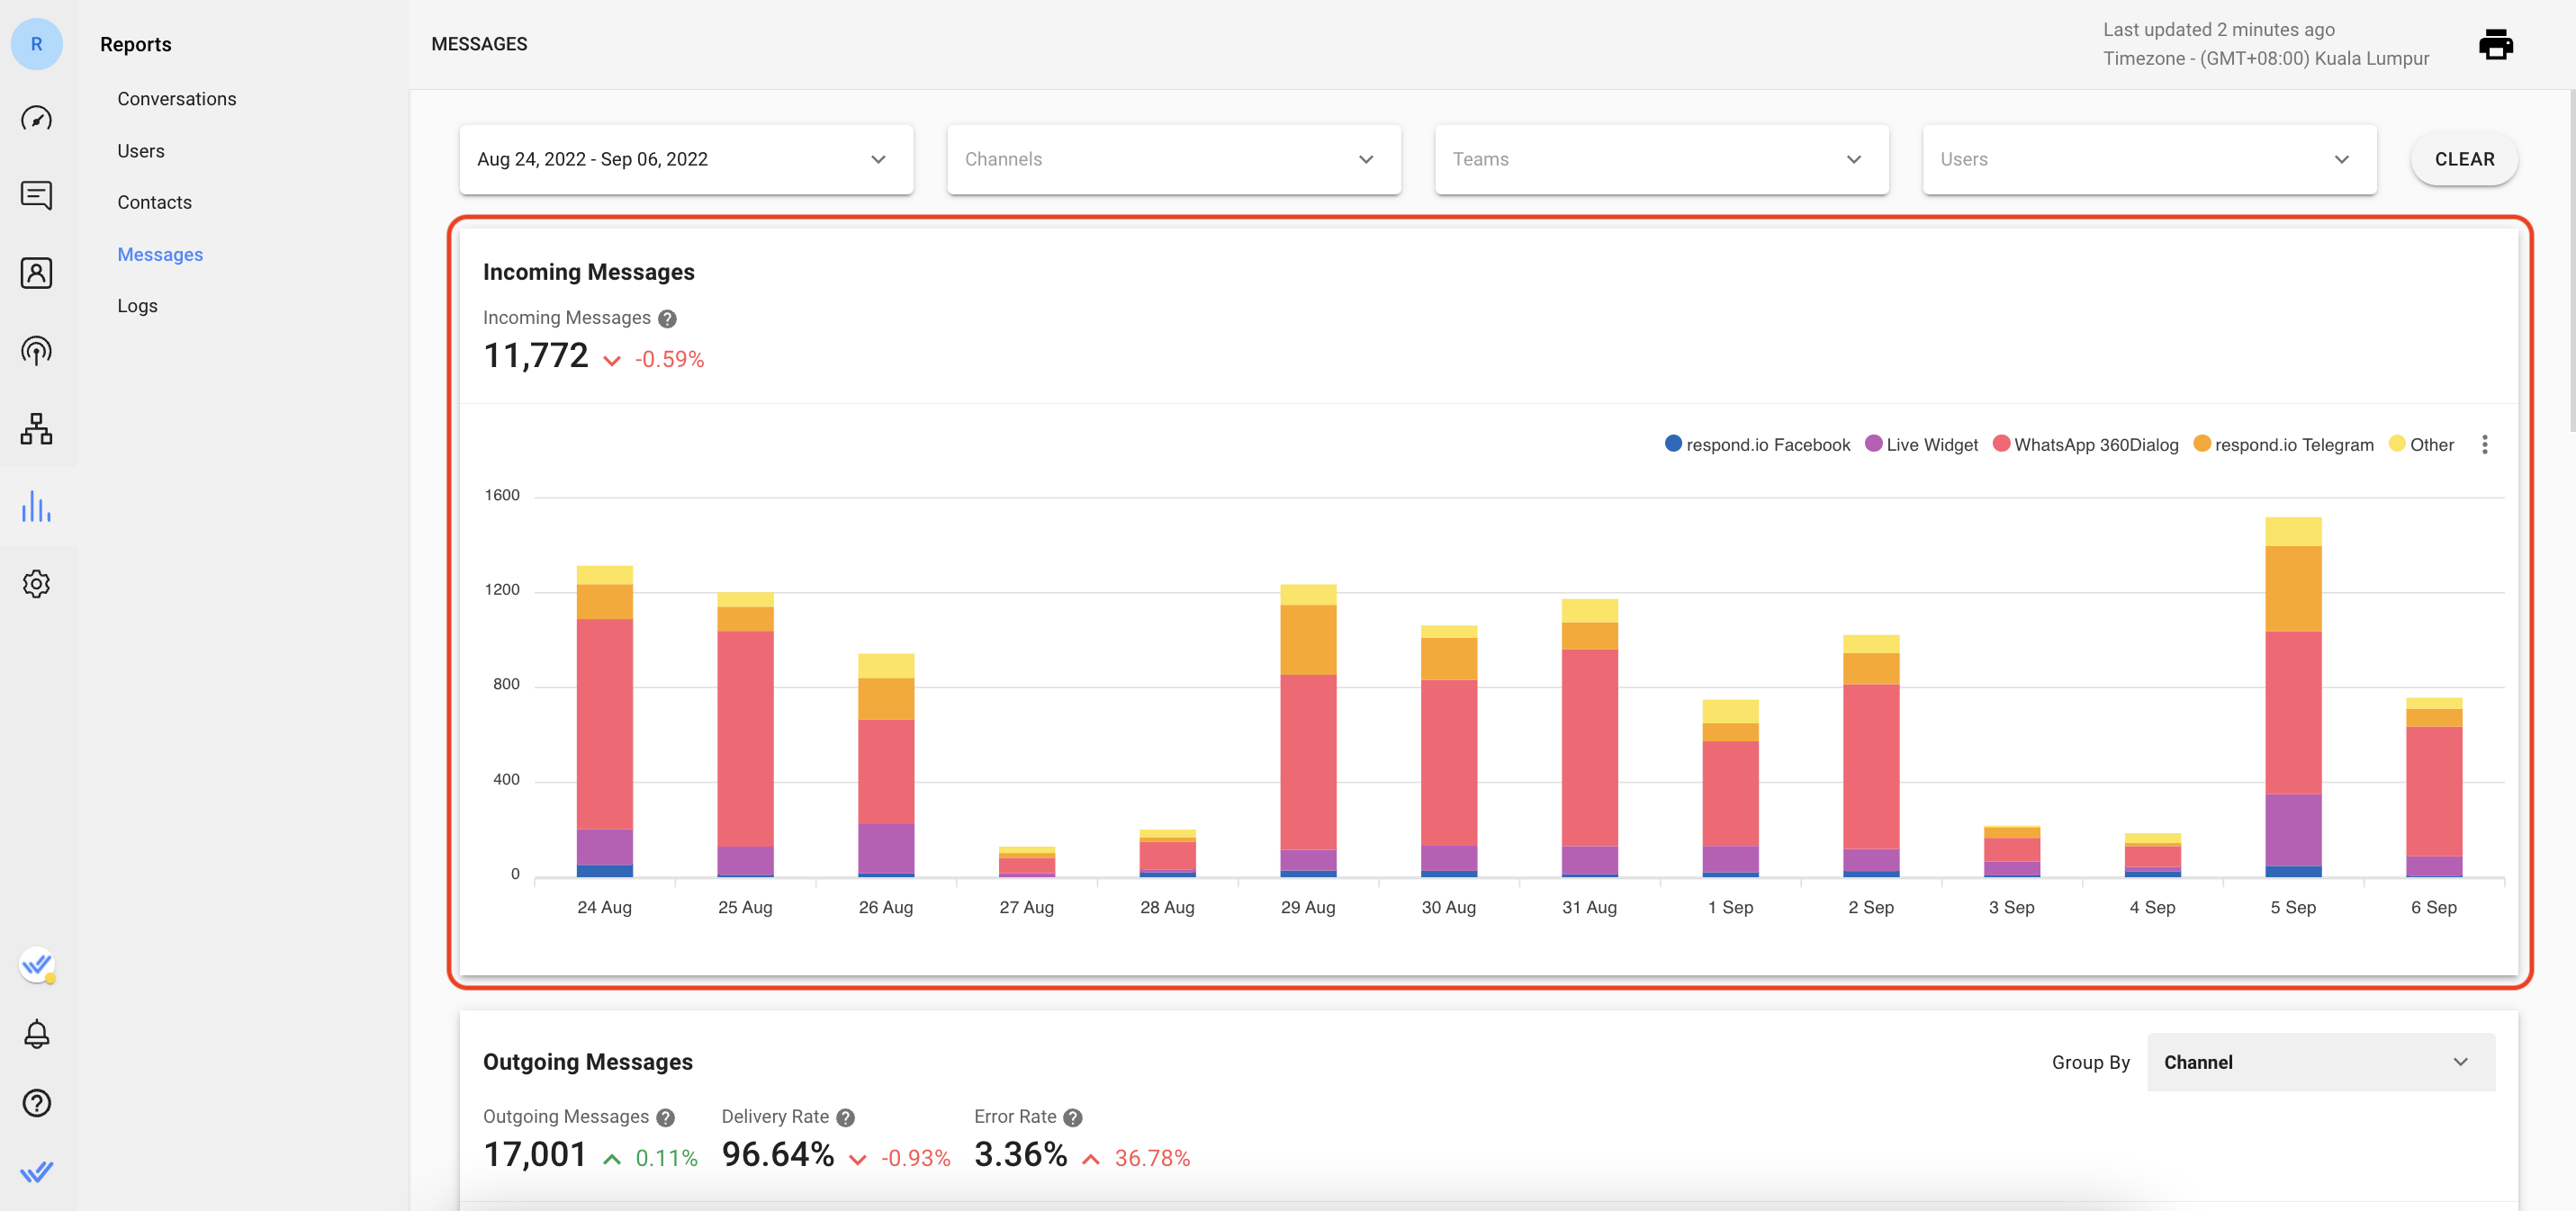Open the Users filter dropdown

(x=2150, y=159)
